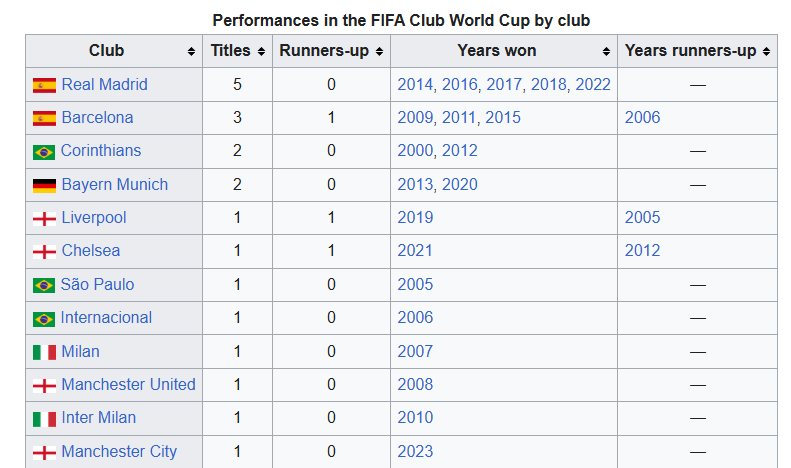Click Germany flag icon beside Bayern Munich

point(44,185)
